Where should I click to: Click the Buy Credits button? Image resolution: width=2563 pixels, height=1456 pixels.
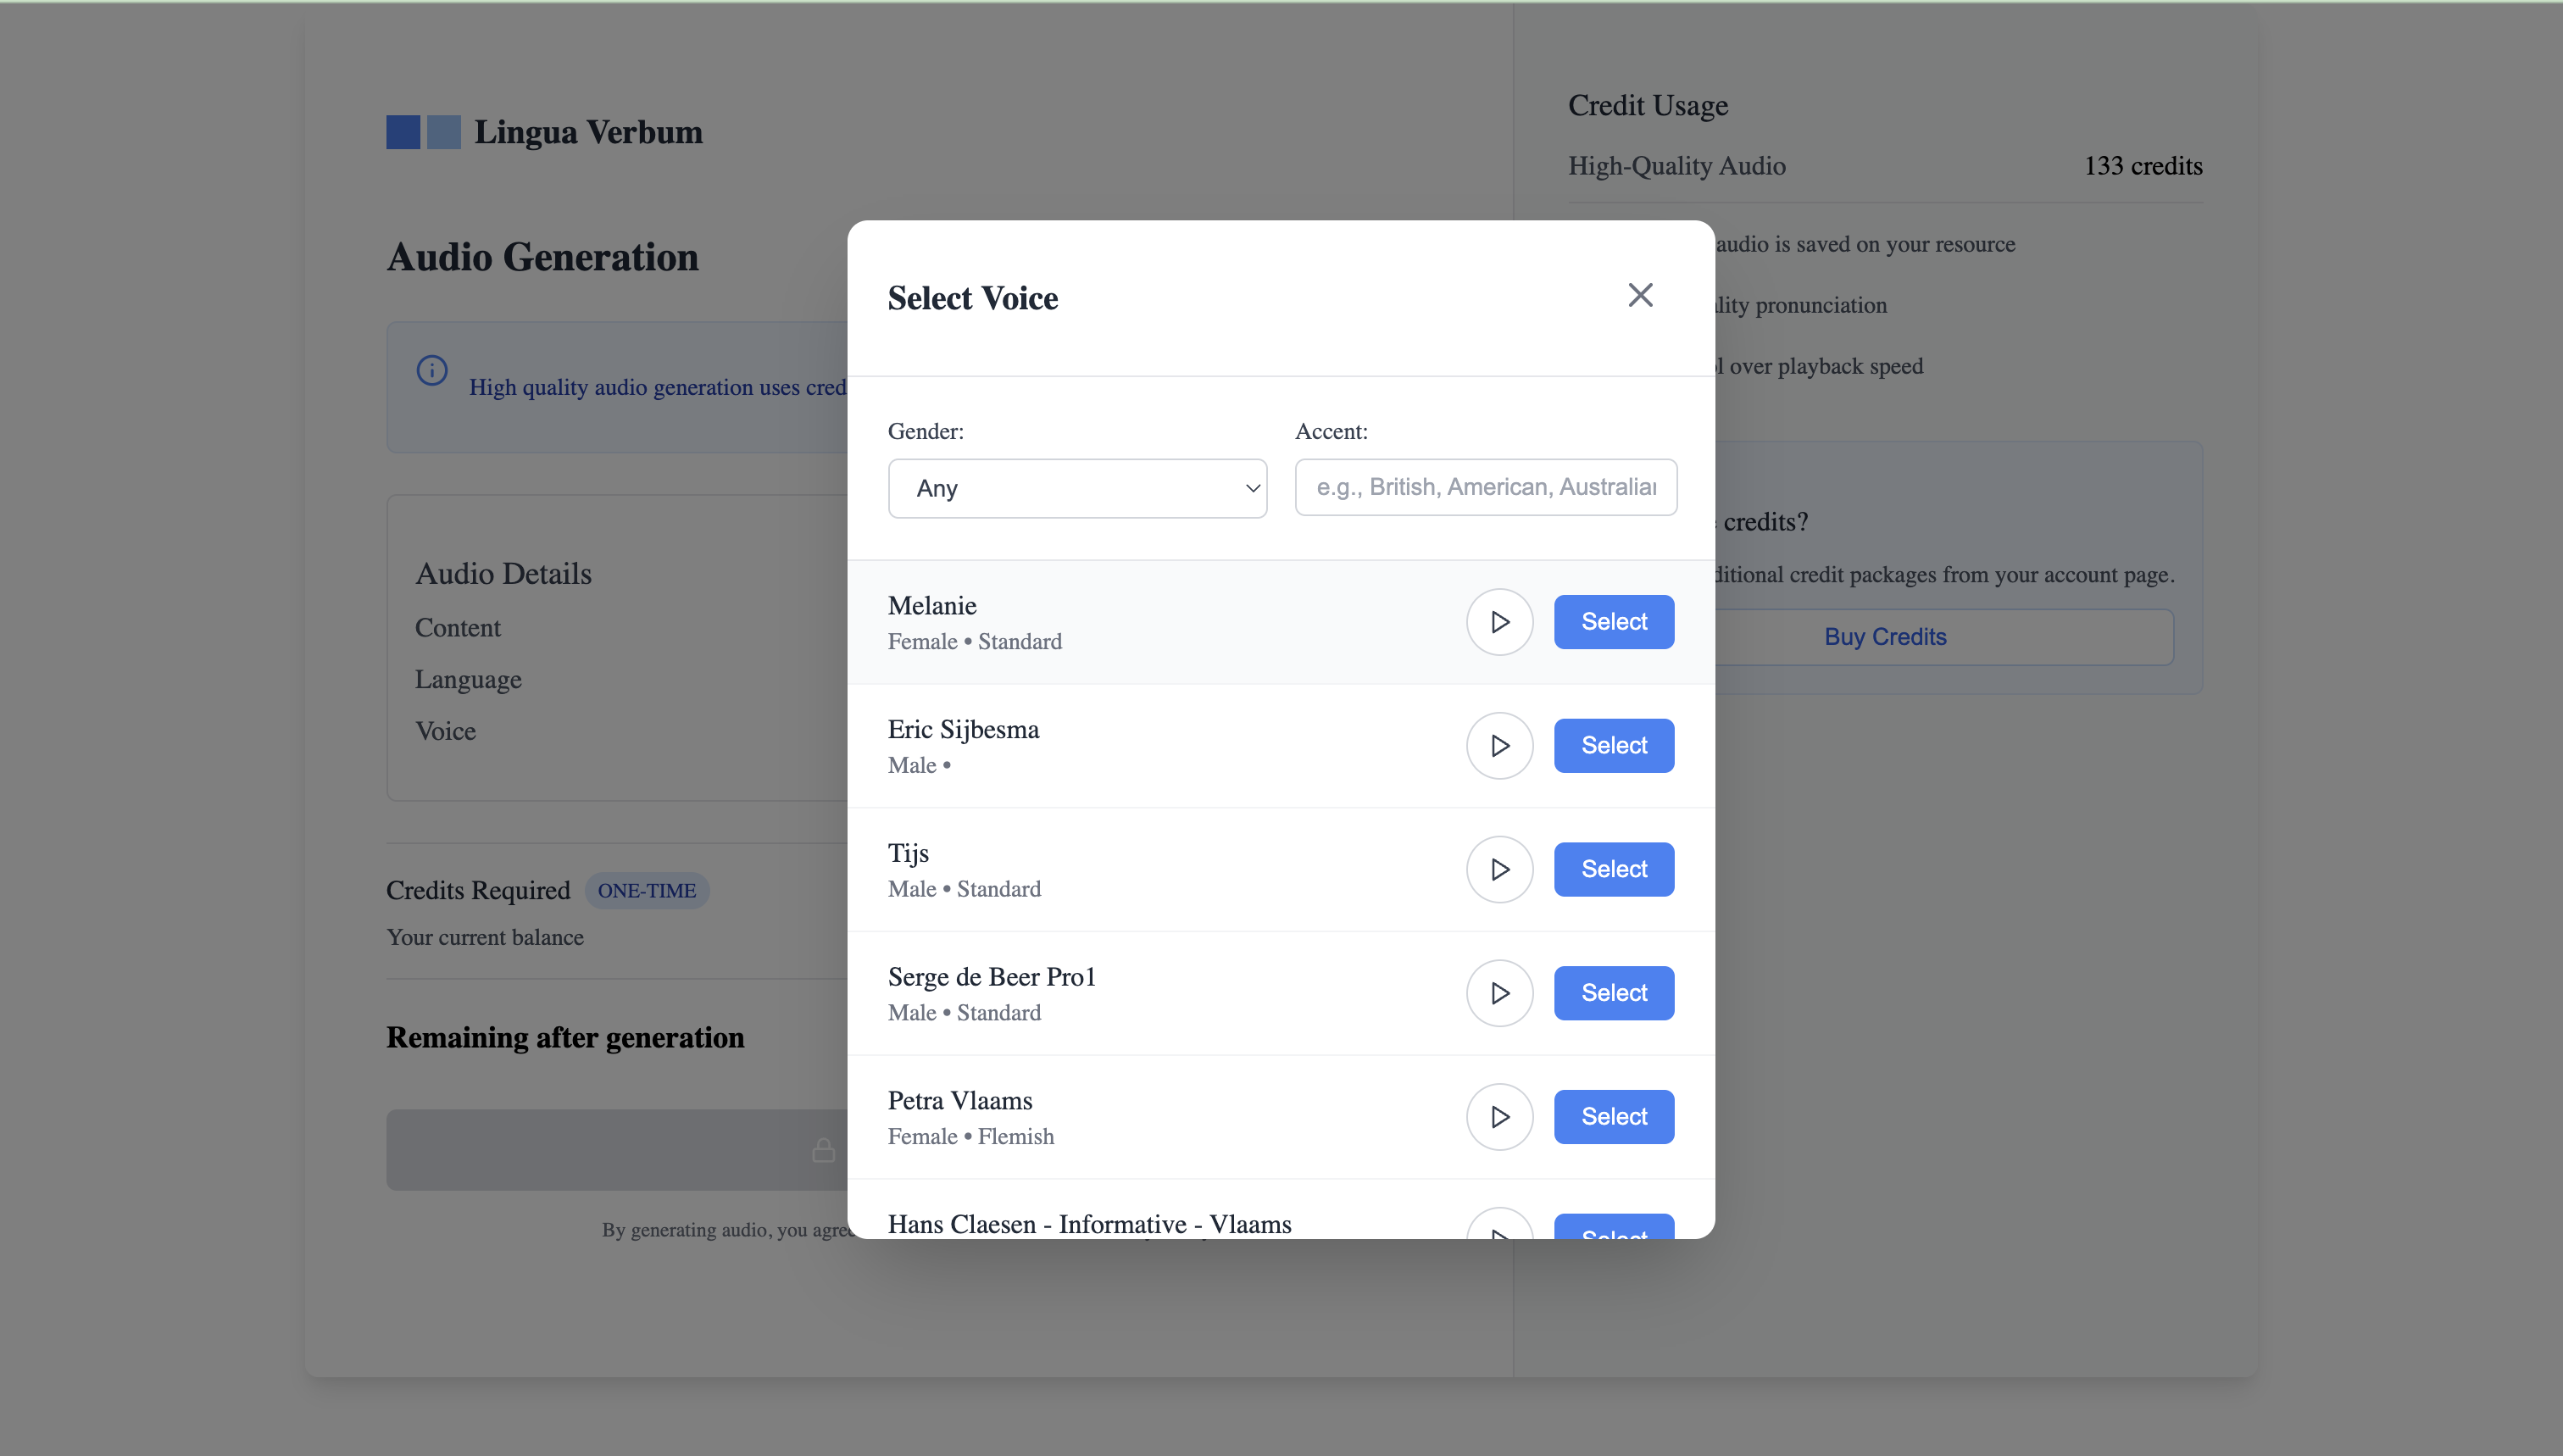[x=1884, y=637]
